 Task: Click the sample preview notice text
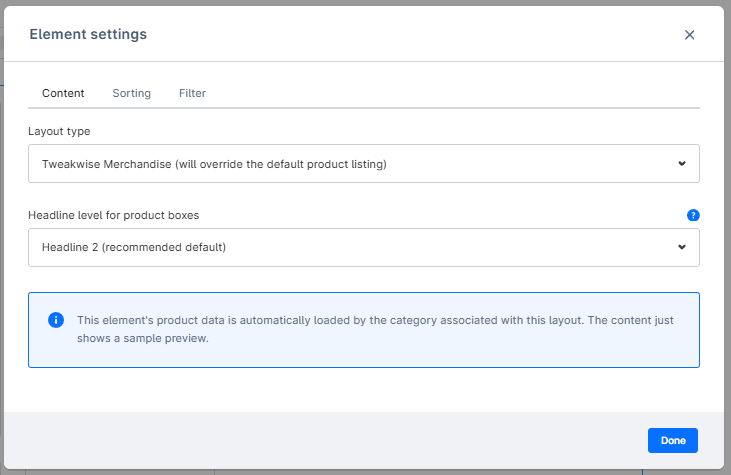coord(375,329)
